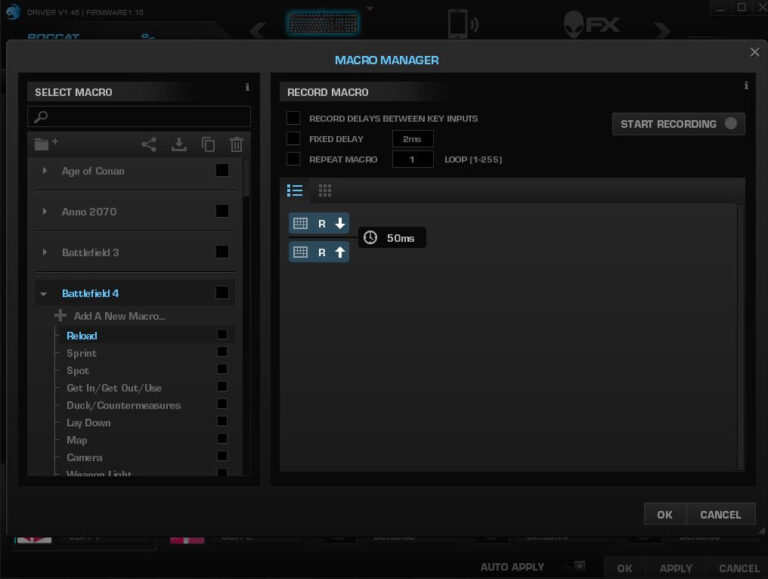Expand the Anno 2070 folder arrow
The width and height of the screenshot is (768, 579).
click(x=45, y=211)
